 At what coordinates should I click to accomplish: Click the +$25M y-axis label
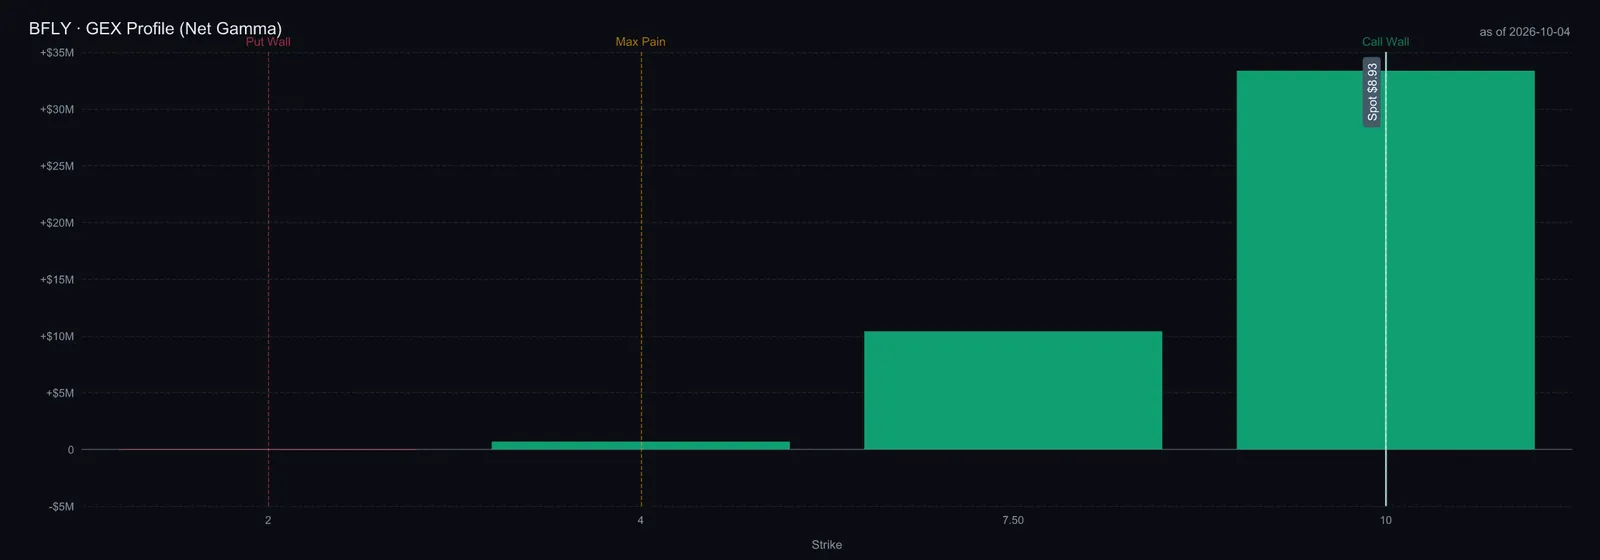pyautogui.click(x=57, y=166)
